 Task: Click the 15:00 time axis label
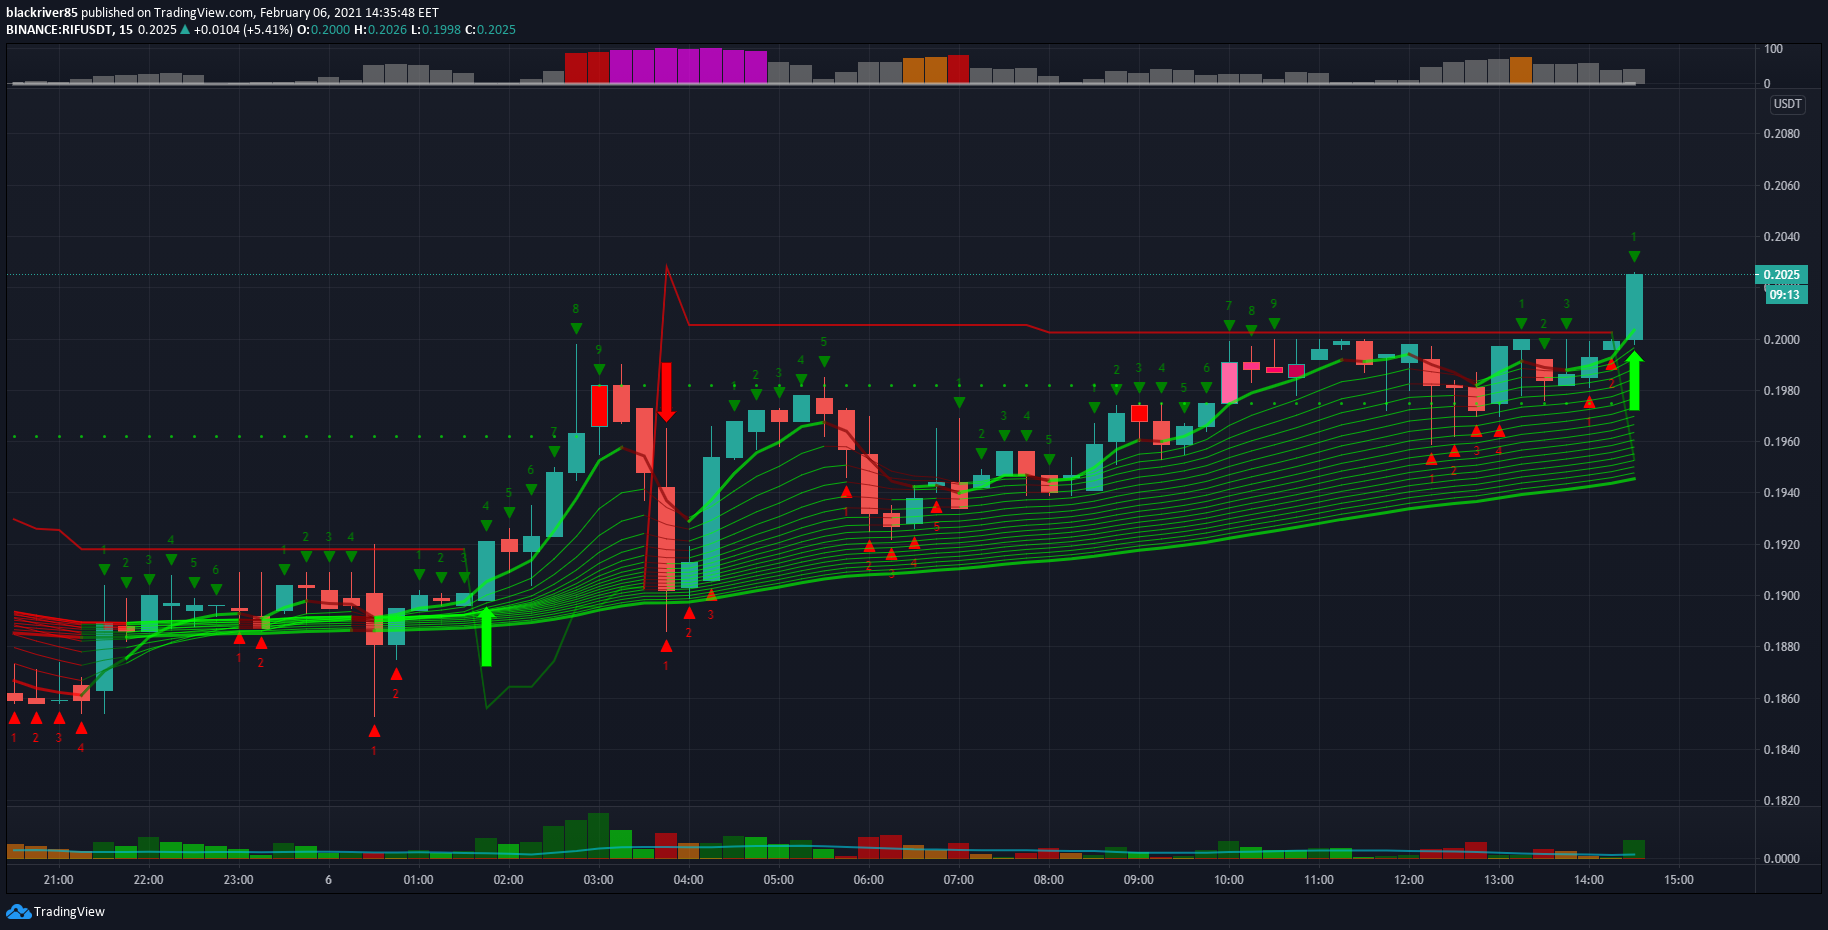1678,880
